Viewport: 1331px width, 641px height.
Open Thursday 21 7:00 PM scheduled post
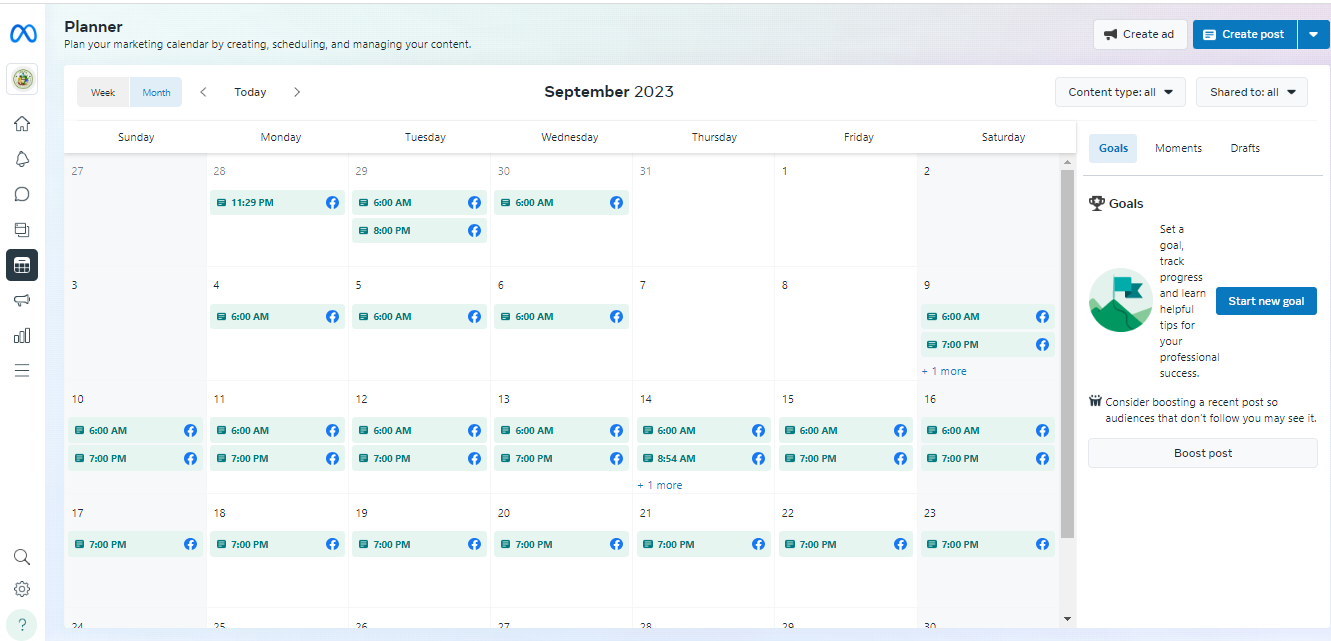click(x=703, y=544)
